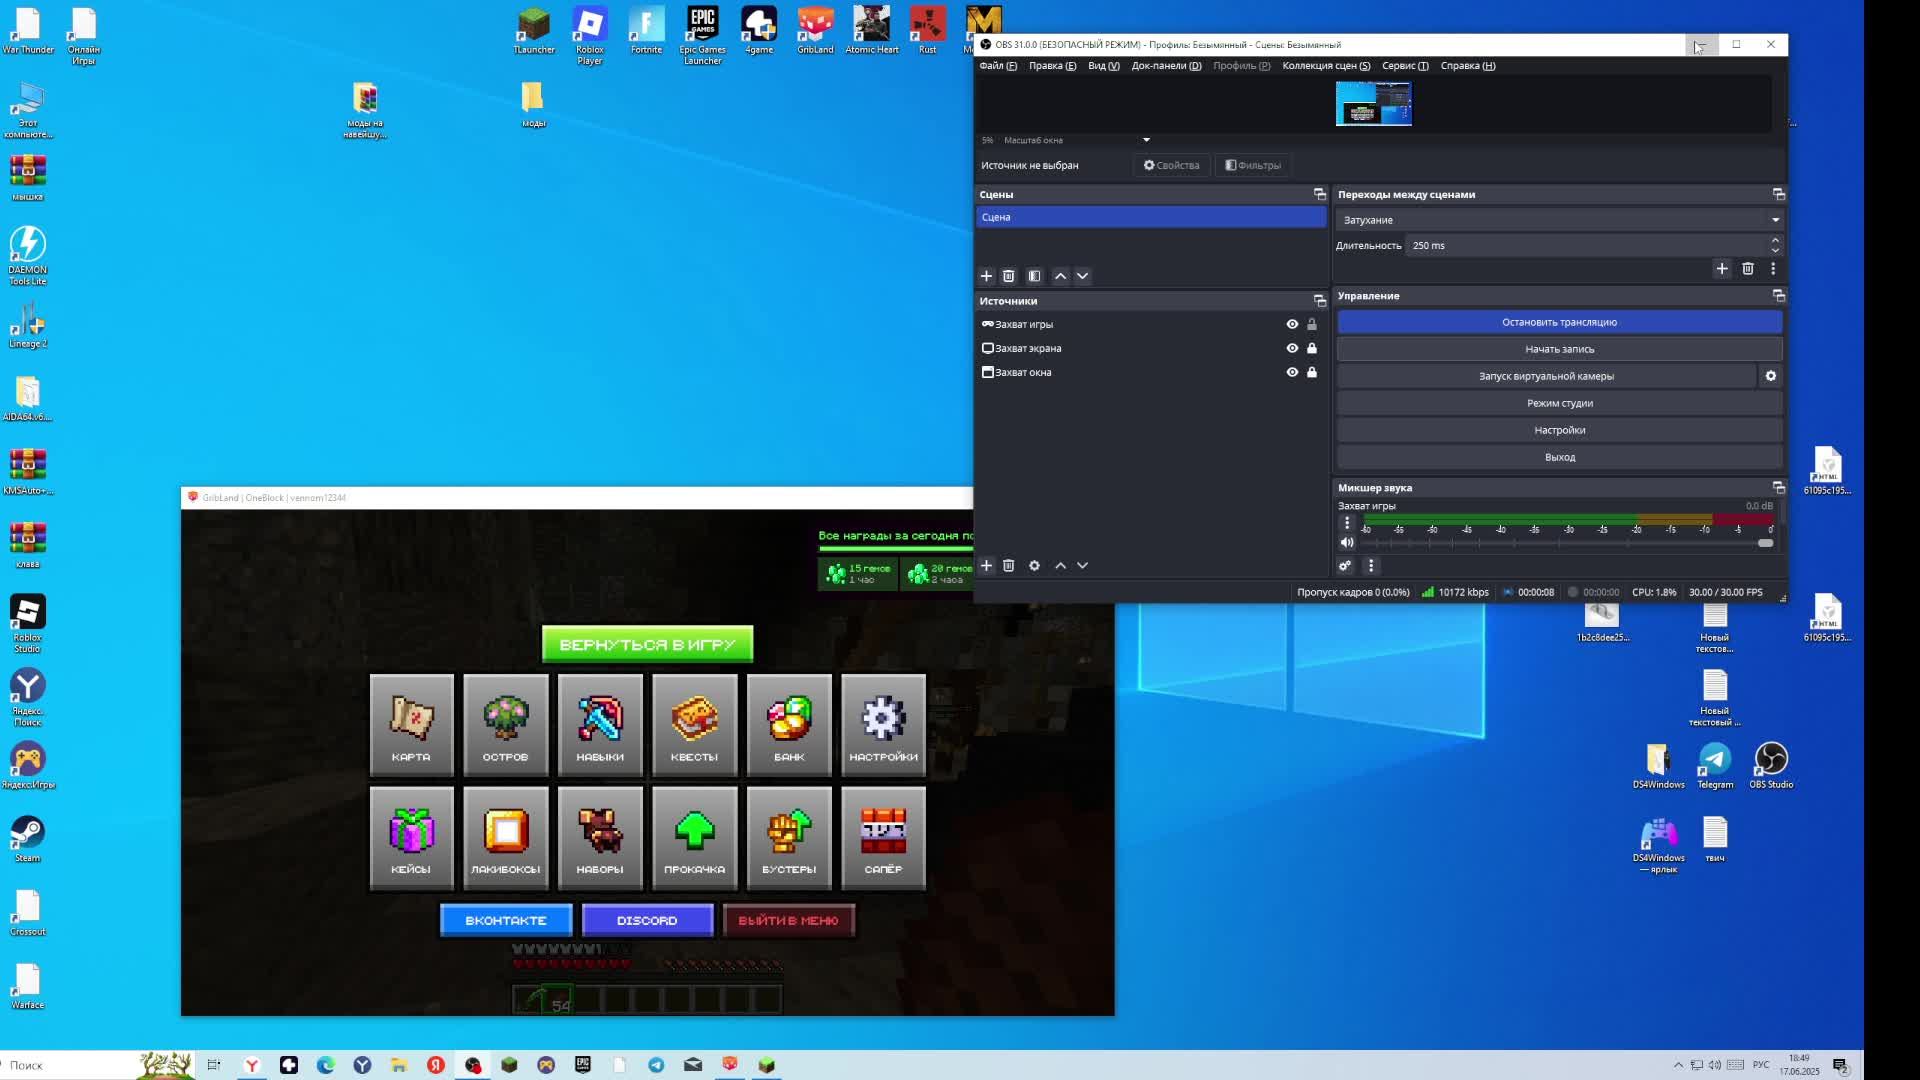The height and width of the screenshot is (1080, 1920).
Task: Open advanced audio properties gears icon
Action: tap(1345, 566)
